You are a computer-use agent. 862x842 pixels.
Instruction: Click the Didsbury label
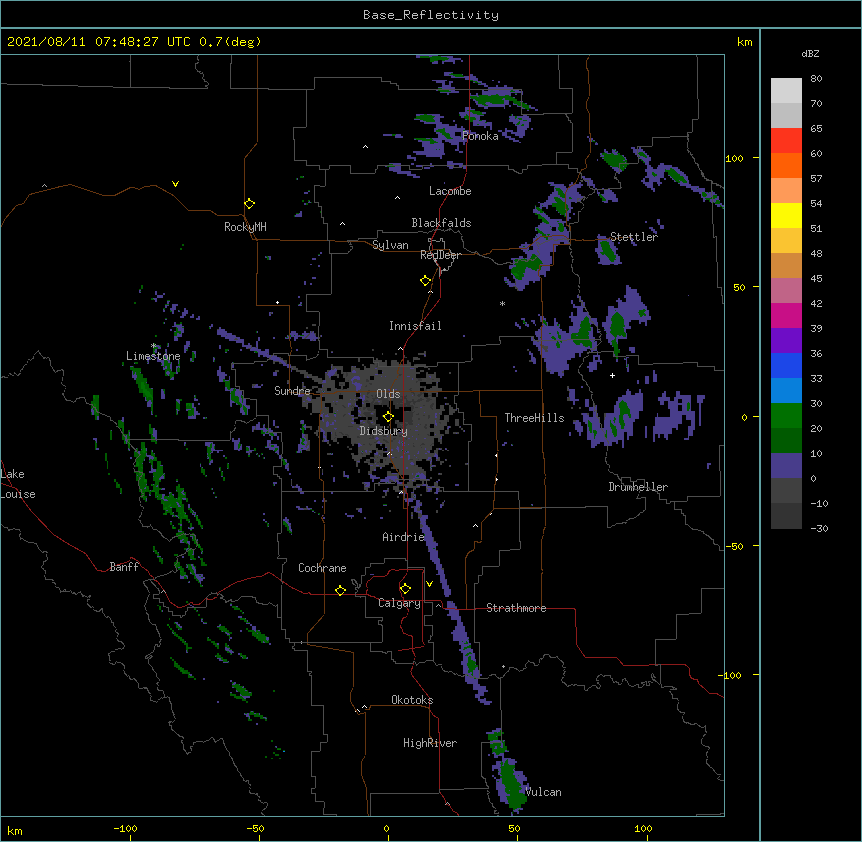pyautogui.click(x=384, y=431)
